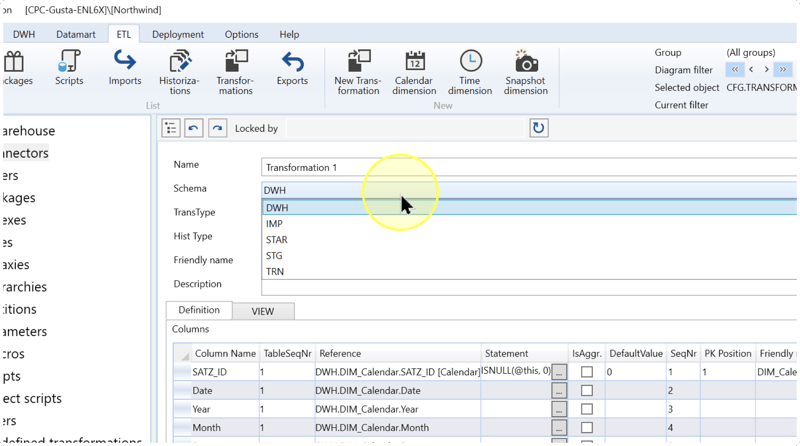Open the Help ribbon tab
The width and height of the screenshot is (800, 446).
click(x=289, y=34)
